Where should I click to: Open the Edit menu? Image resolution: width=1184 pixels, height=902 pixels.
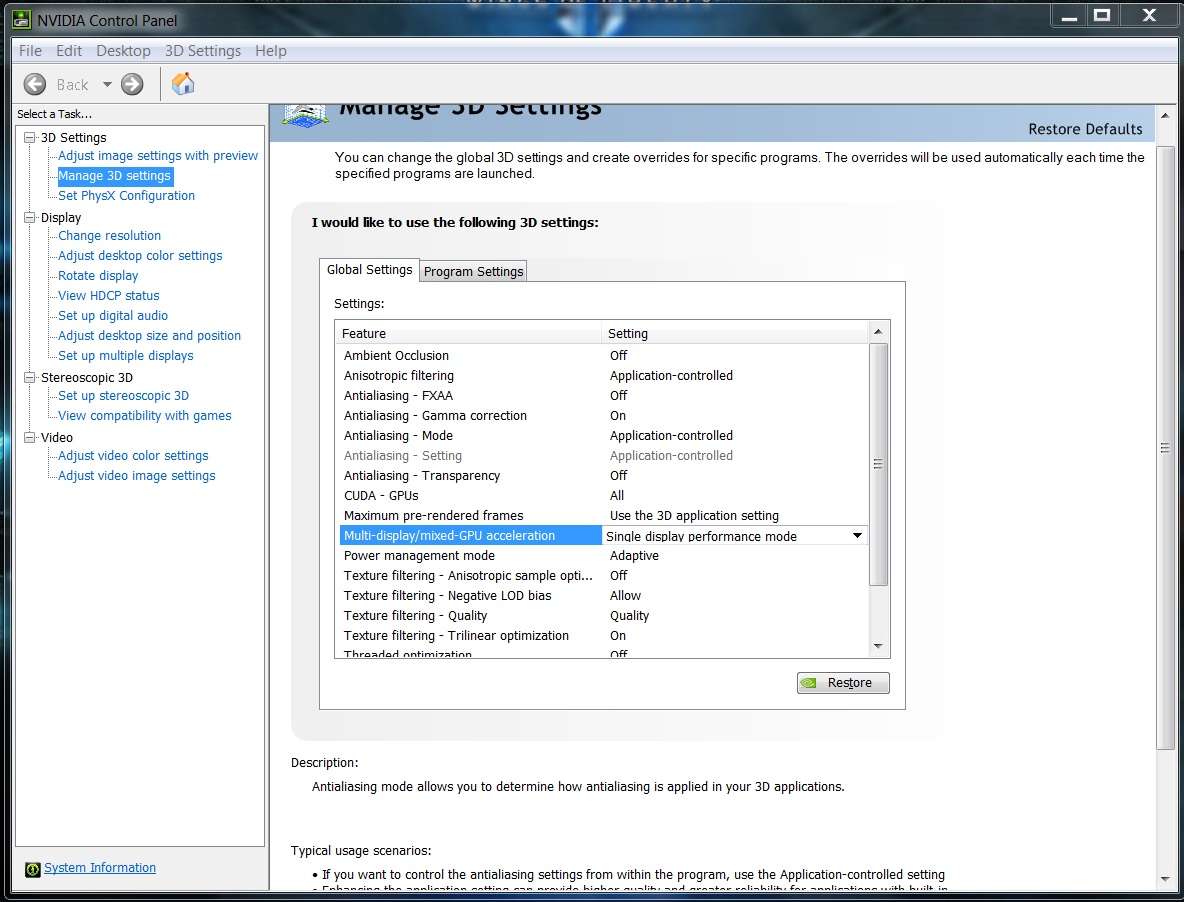[69, 51]
